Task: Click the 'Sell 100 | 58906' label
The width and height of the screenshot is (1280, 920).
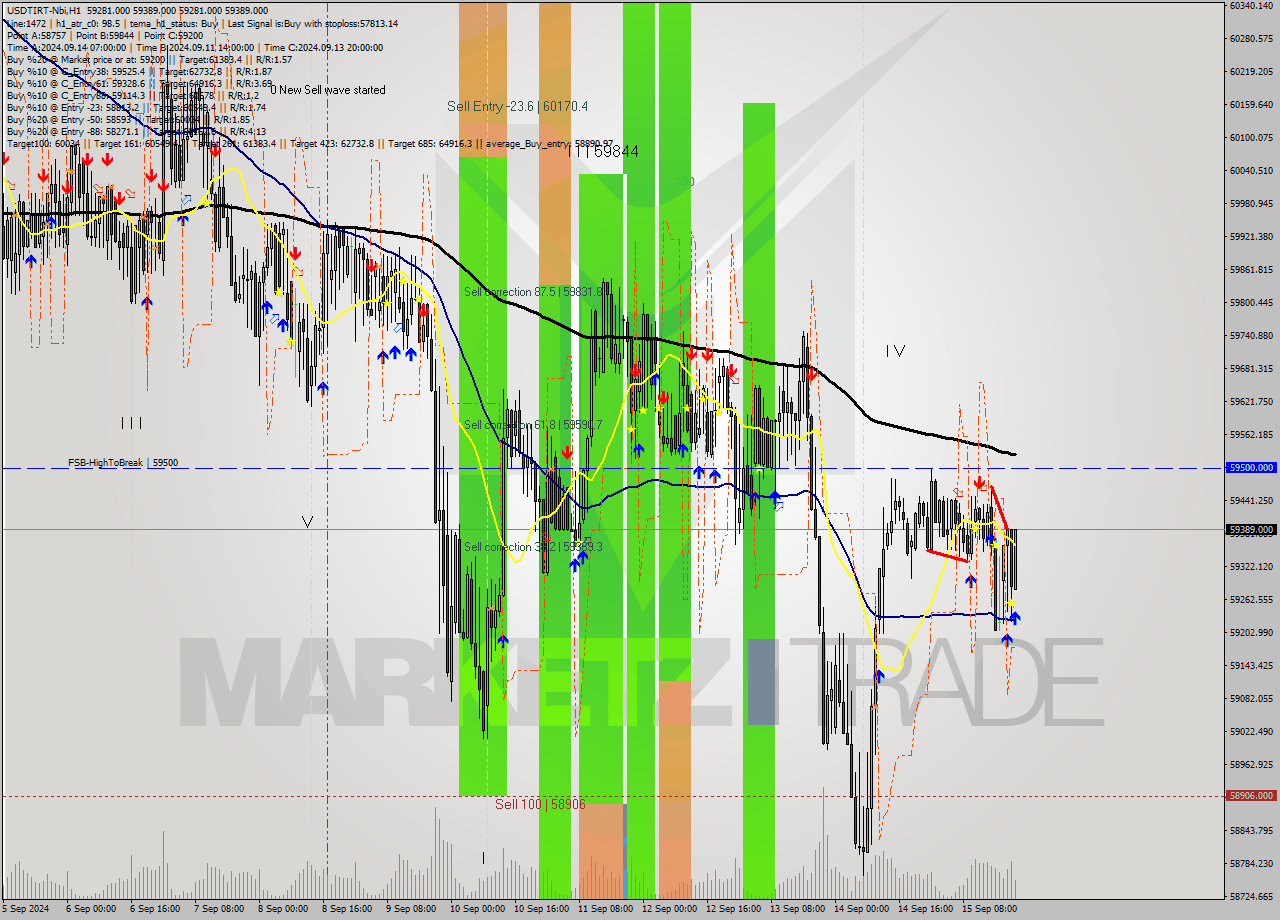Action: click(541, 804)
